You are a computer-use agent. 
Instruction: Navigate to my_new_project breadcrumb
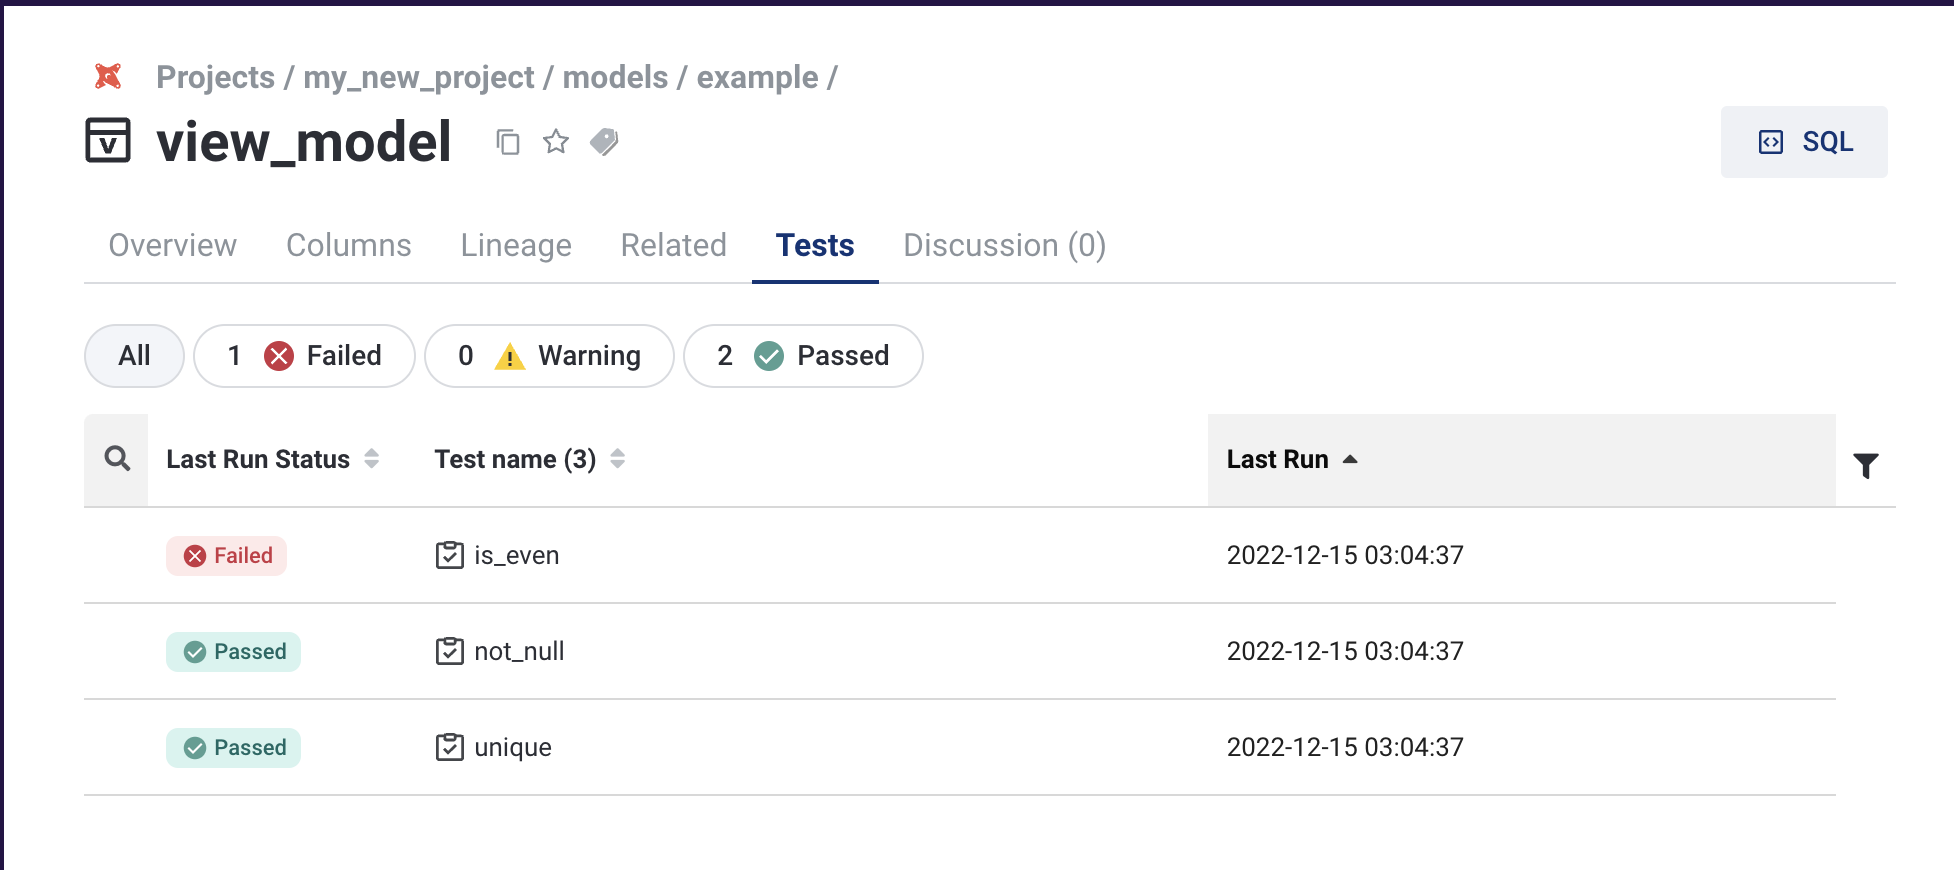(x=418, y=77)
